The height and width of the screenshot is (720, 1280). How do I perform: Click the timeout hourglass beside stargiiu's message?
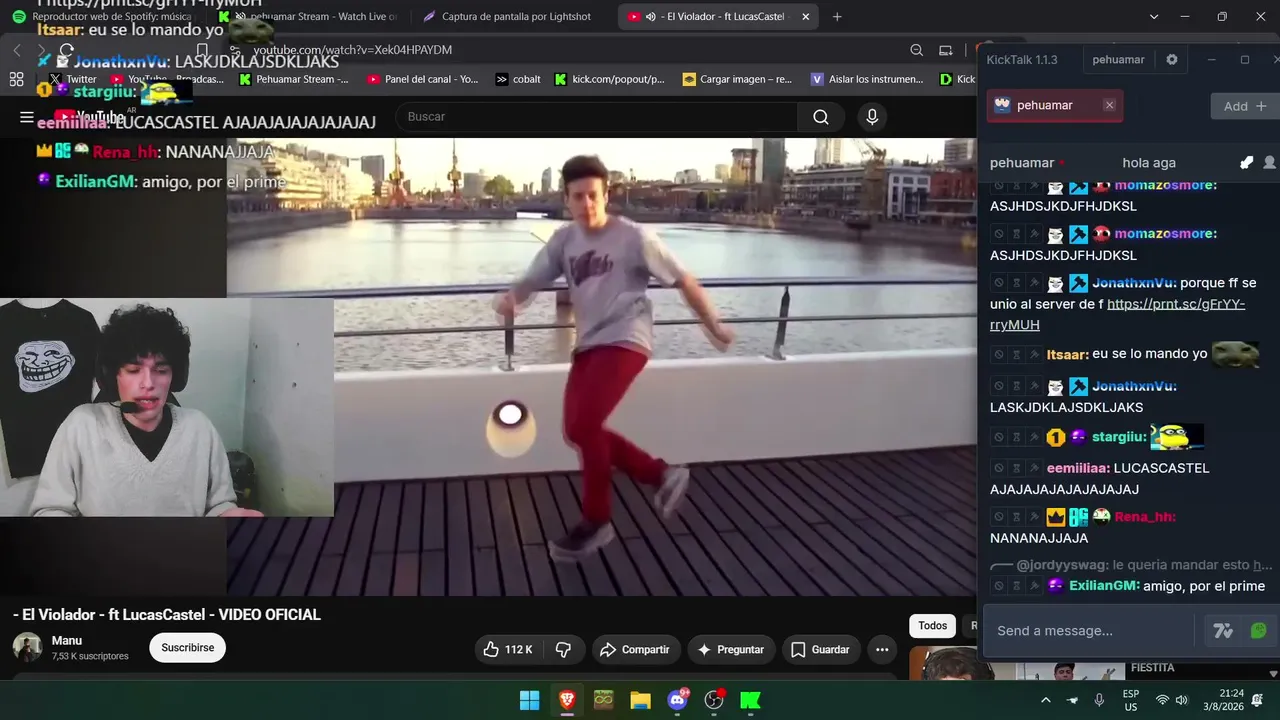(1016, 437)
